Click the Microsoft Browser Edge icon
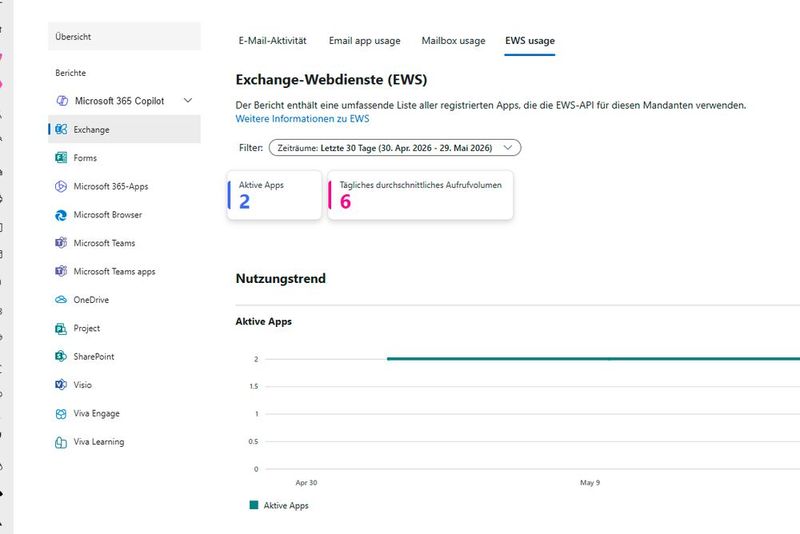Image resolution: width=800 pixels, height=534 pixels. point(61,215)
